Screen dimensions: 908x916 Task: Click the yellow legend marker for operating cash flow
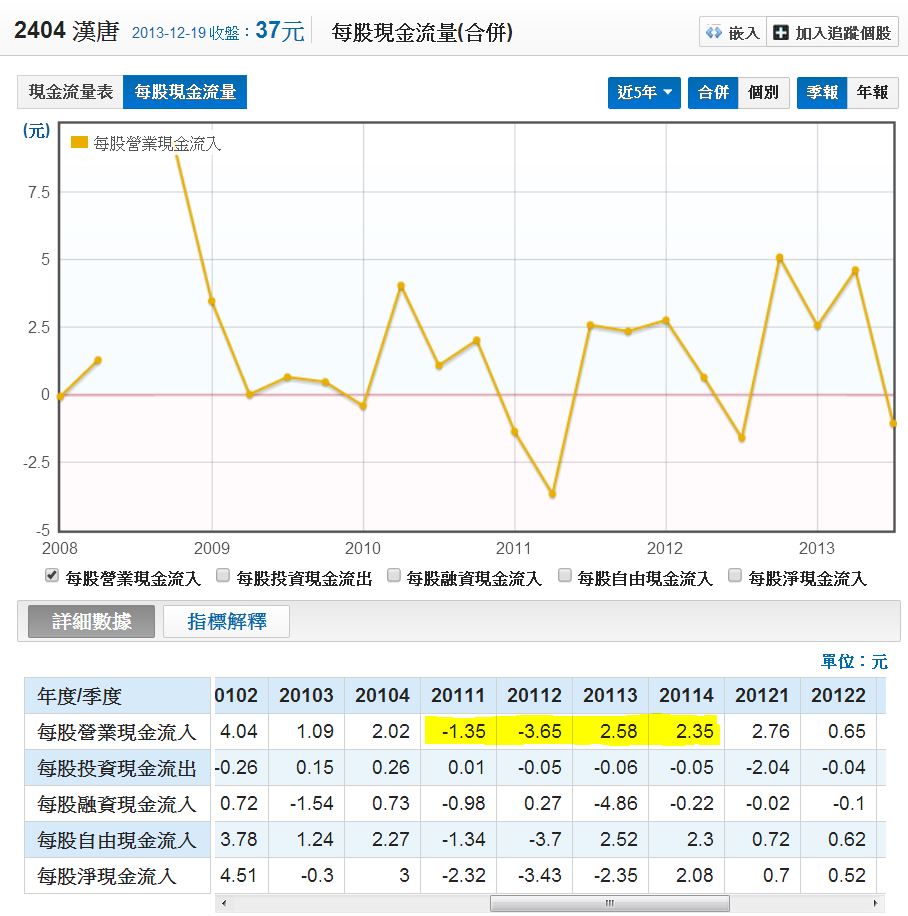pos(79,143)
